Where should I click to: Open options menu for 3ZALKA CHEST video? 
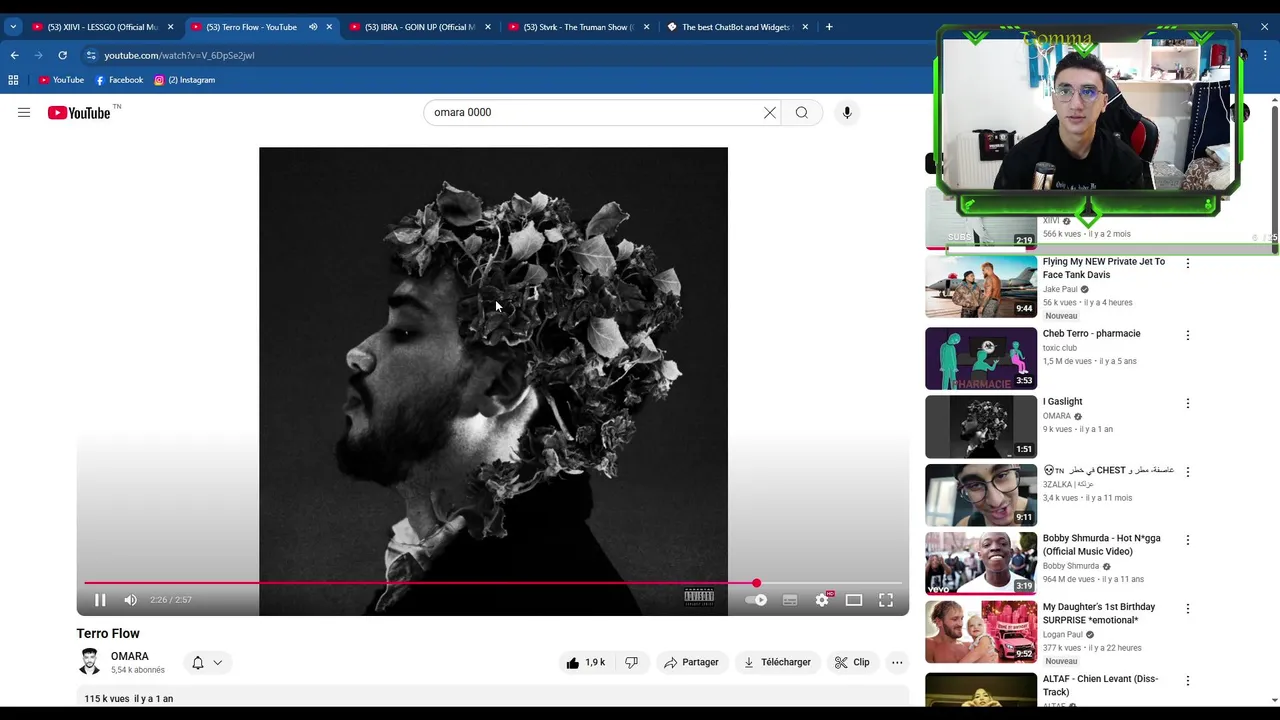pyautogui.click(x=1188, y=471)
